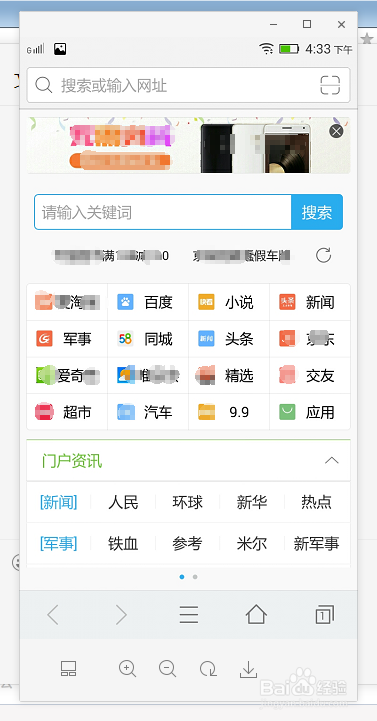The image size is (377, 721).
Task: Focus the keyword search input field
Action: tap(163, 212)
